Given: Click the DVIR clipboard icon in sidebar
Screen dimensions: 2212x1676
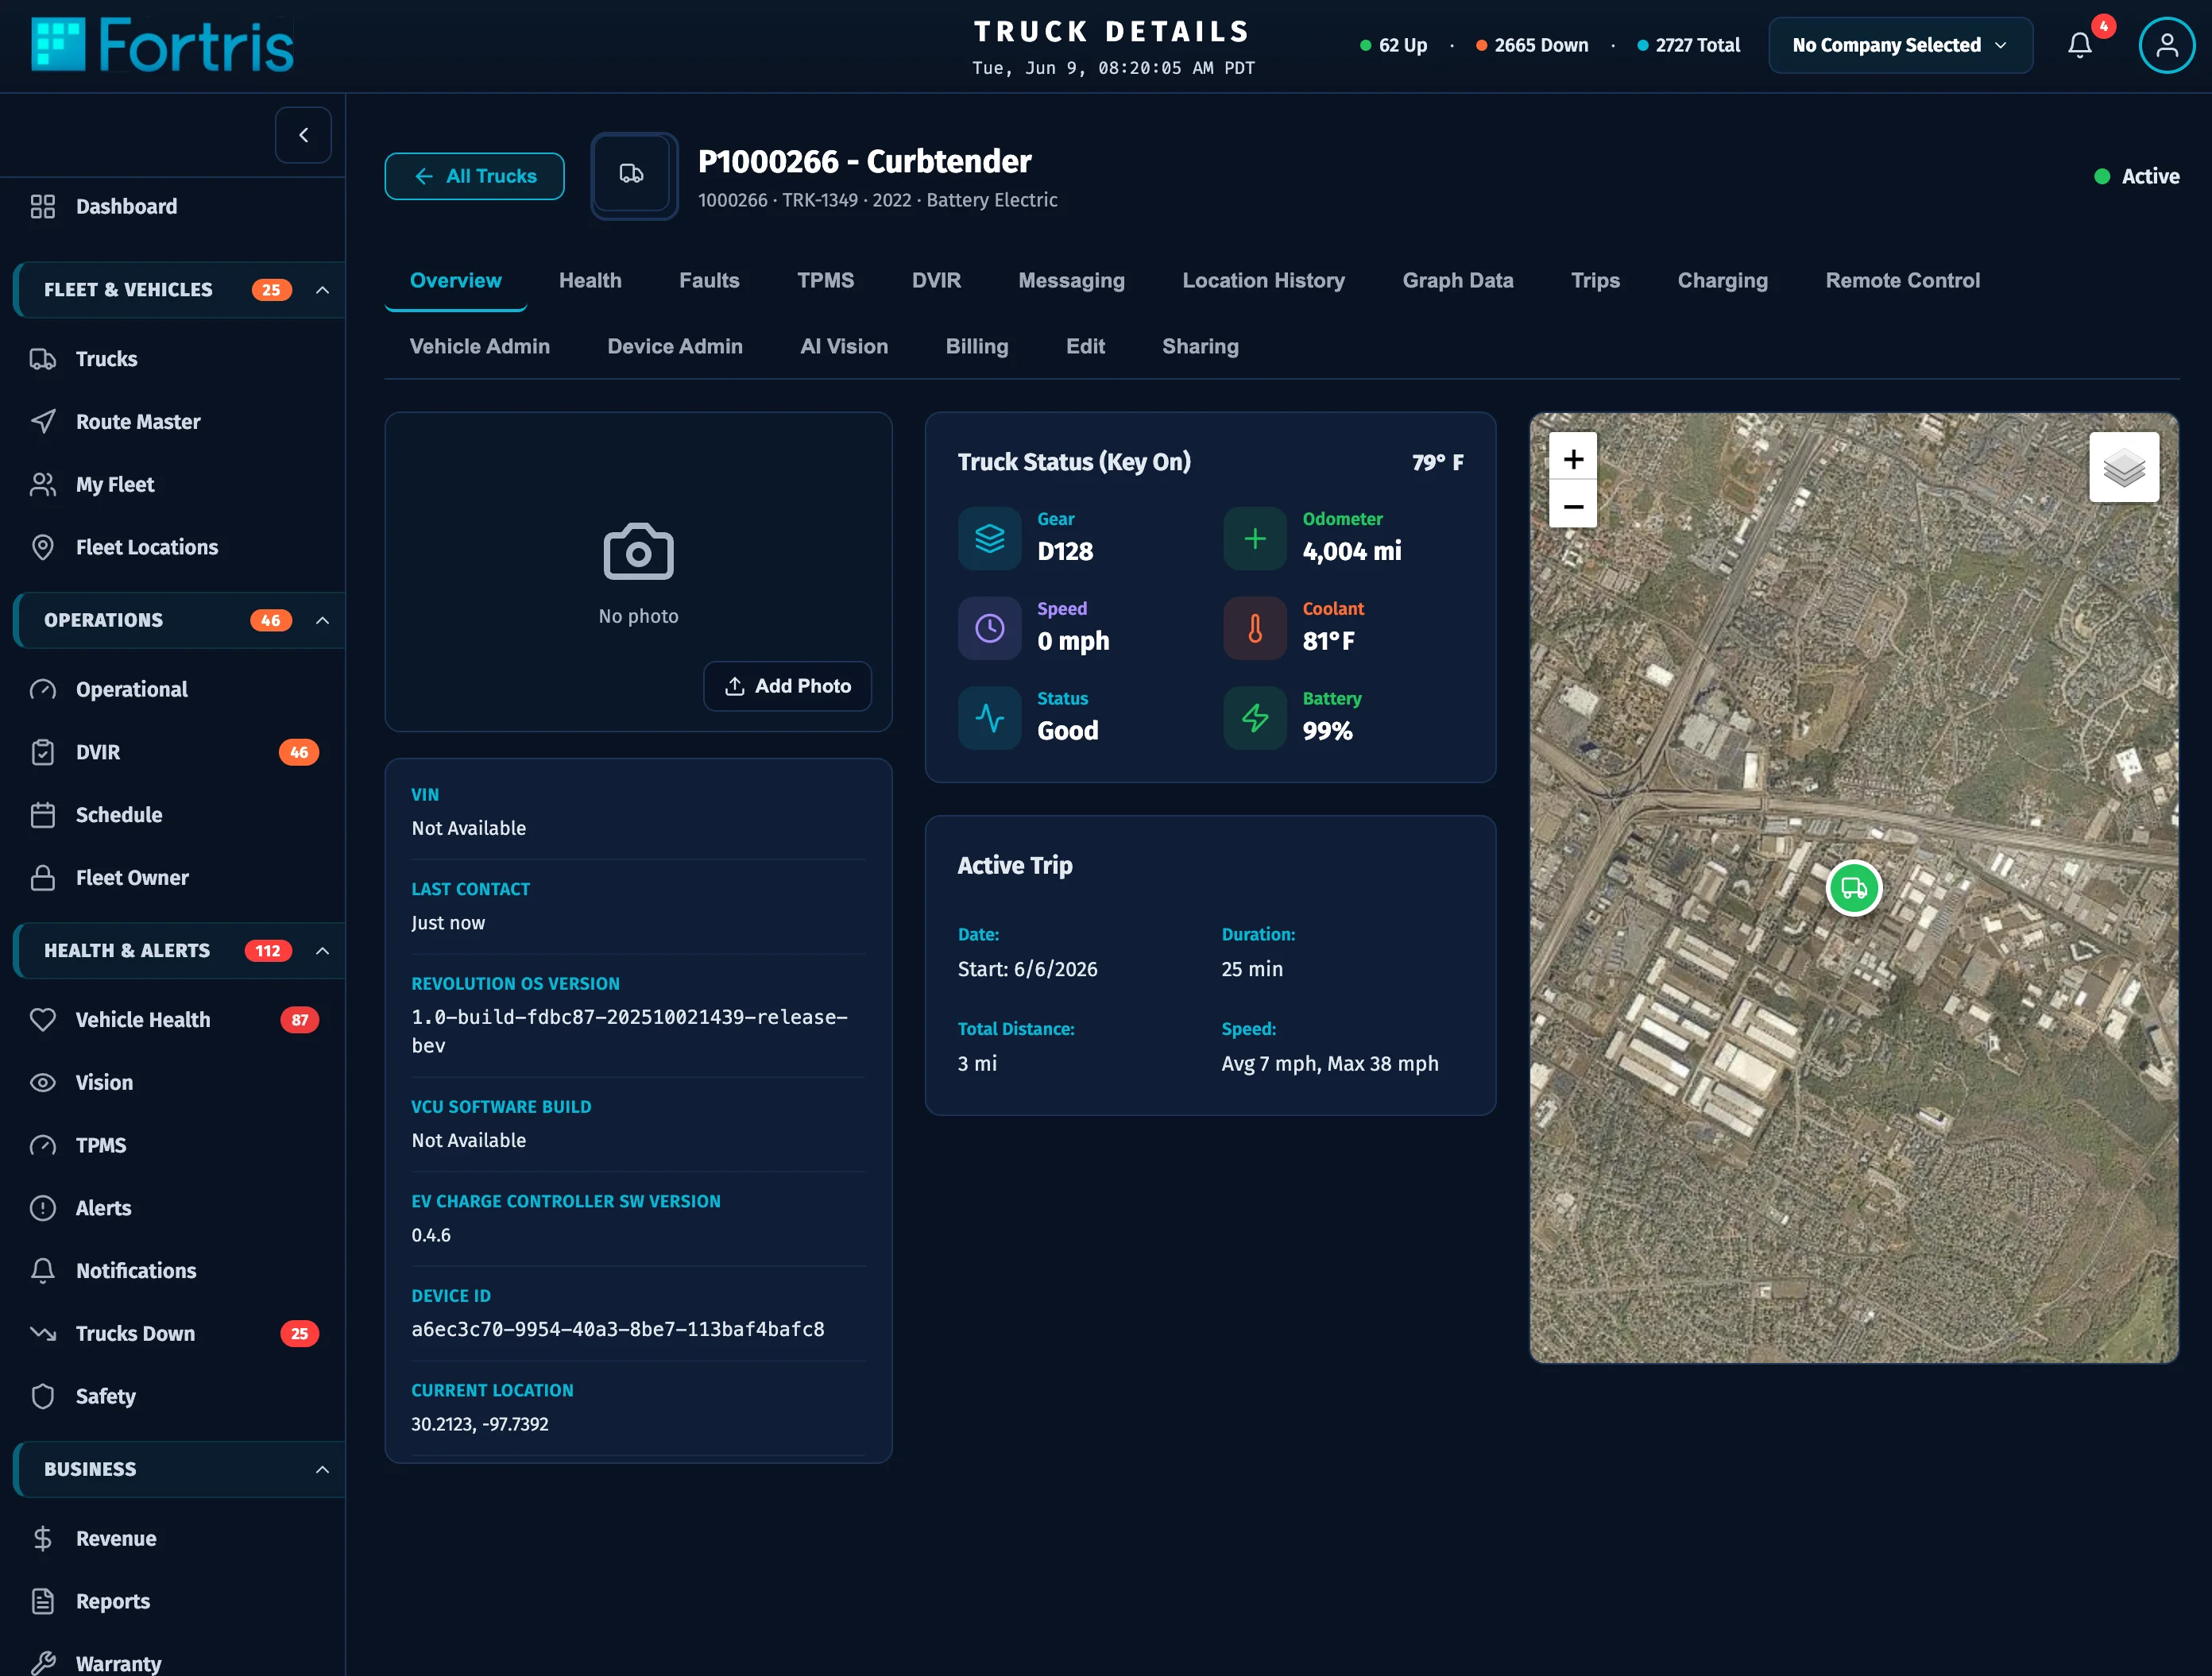Looking at the screenshot, I should click(x=43, y=752).
